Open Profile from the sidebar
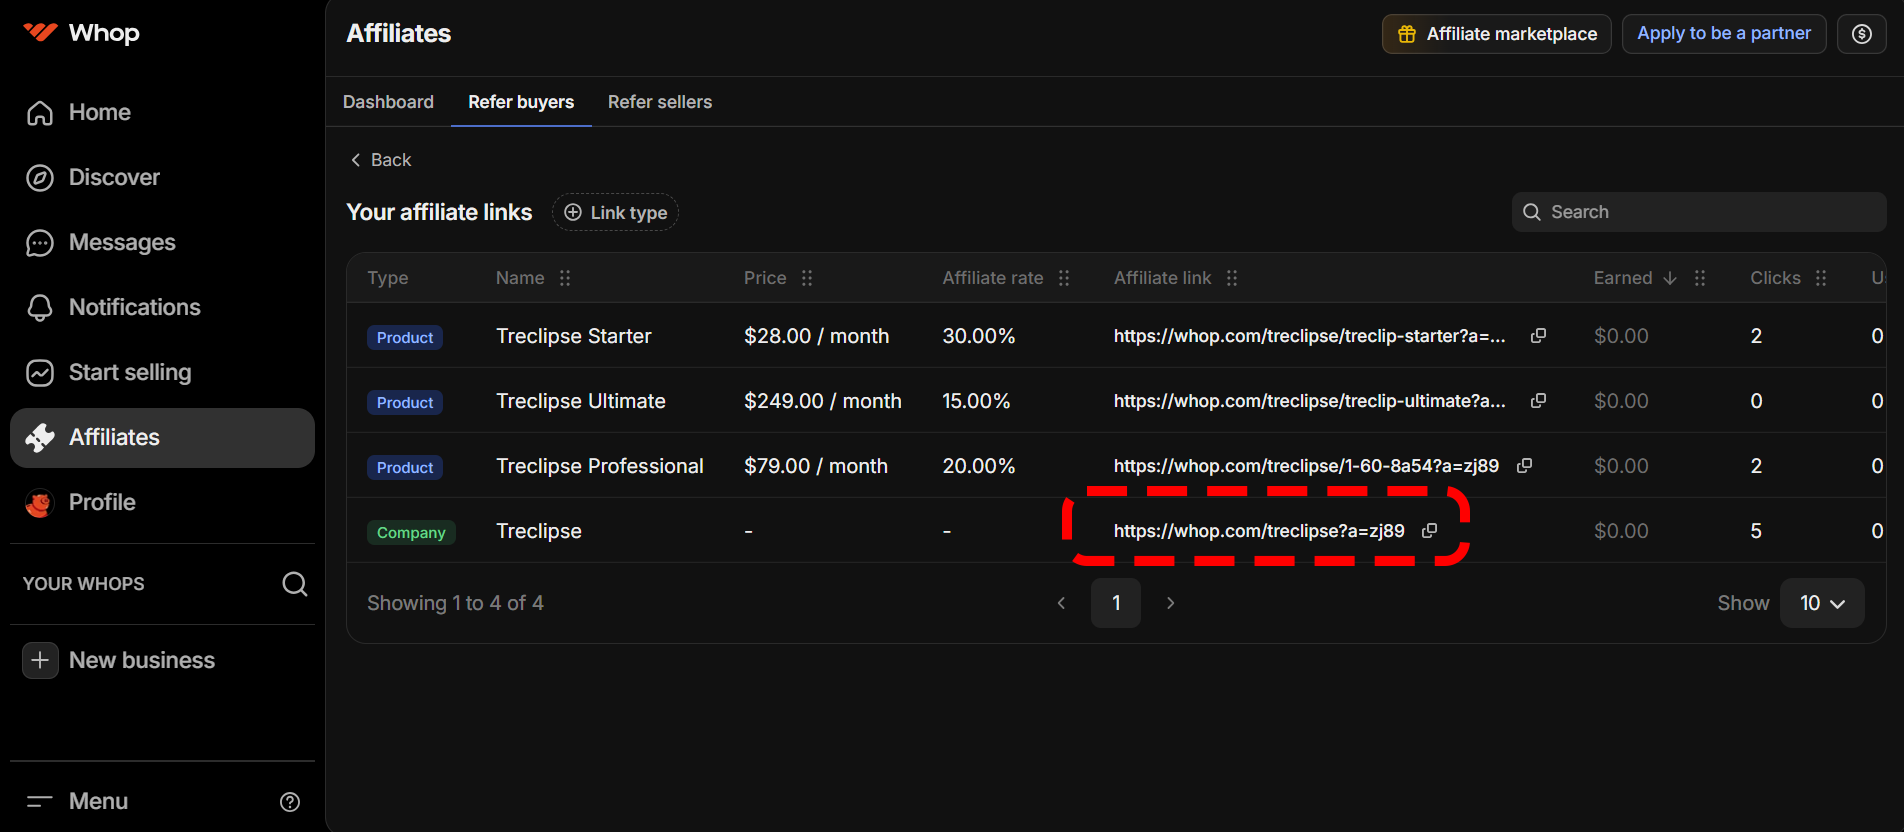Screen dimensions: 1904x832 point(162,502)
